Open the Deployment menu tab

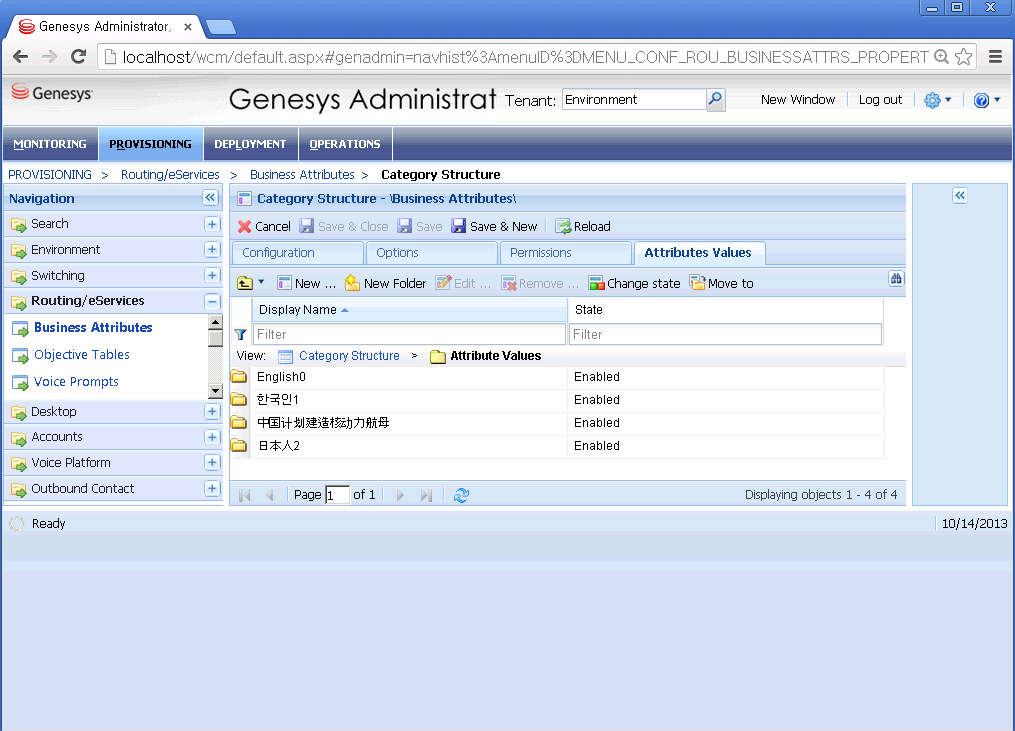click(x=250, y=144)
